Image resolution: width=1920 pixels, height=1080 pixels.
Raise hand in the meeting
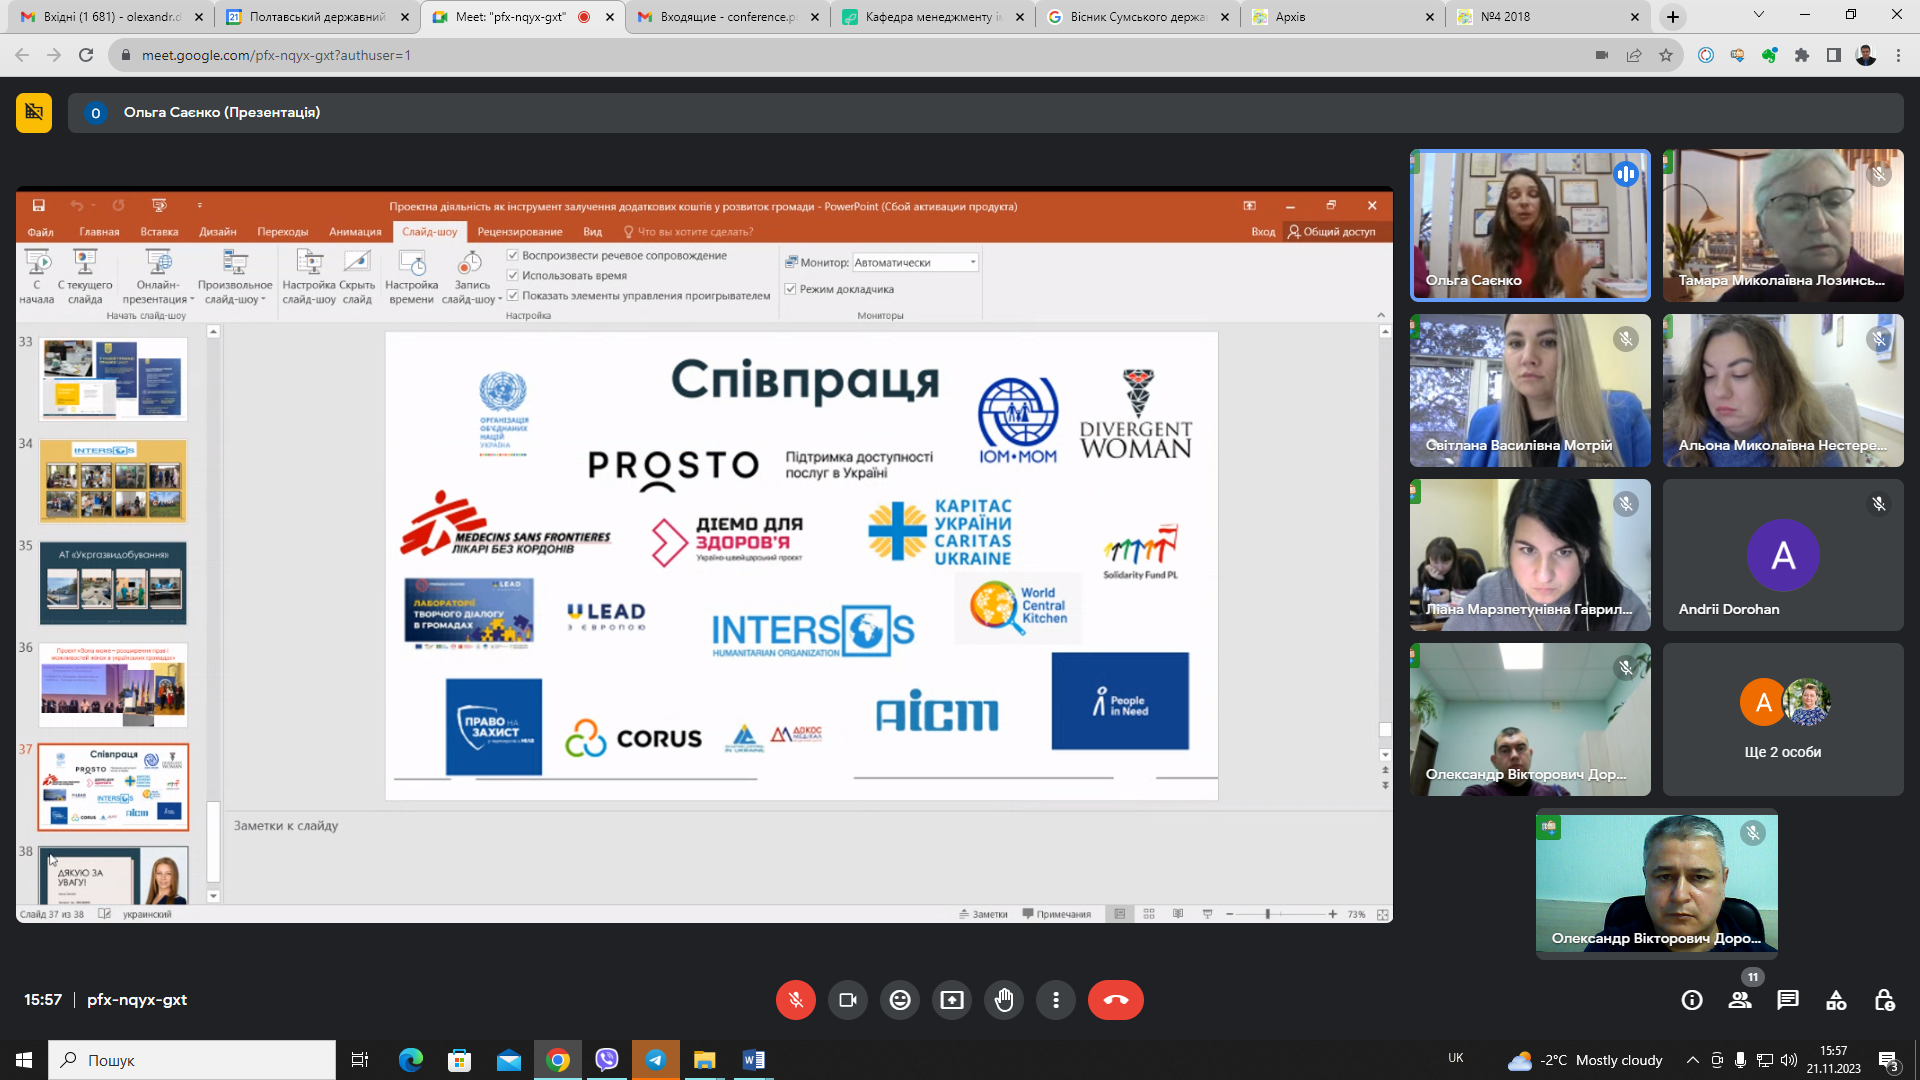click(x=1004, y=1000)
